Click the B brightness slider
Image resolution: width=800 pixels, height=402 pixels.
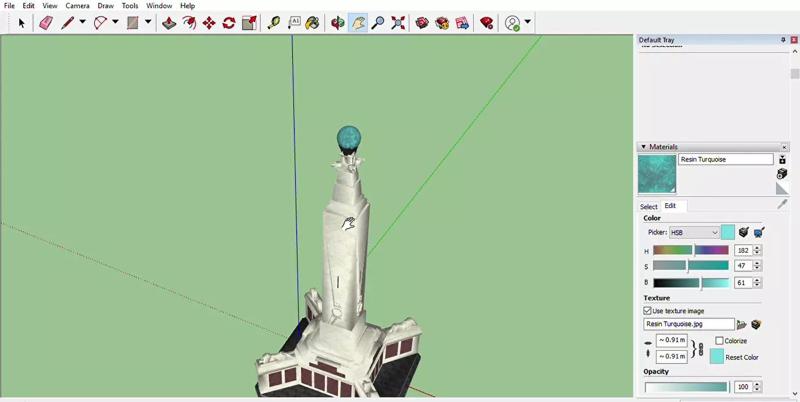point(691,283)
